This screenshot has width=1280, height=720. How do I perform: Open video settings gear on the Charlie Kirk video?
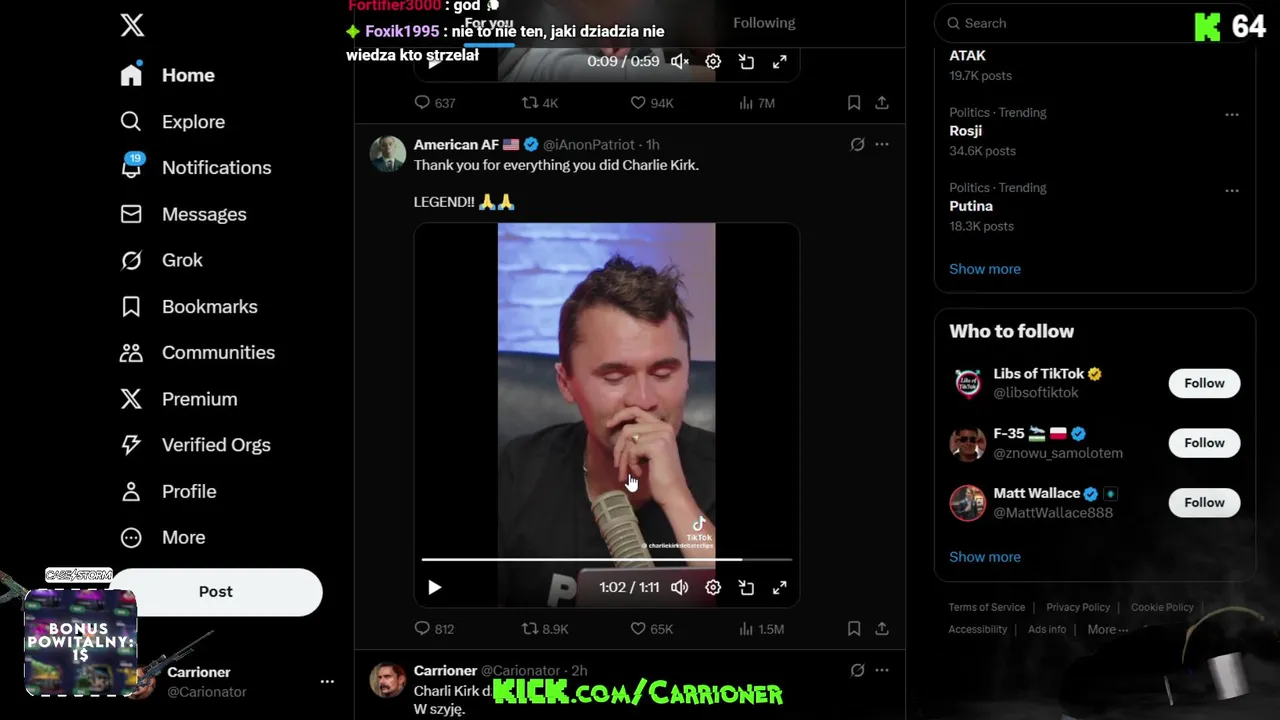[x=713, y=588]
